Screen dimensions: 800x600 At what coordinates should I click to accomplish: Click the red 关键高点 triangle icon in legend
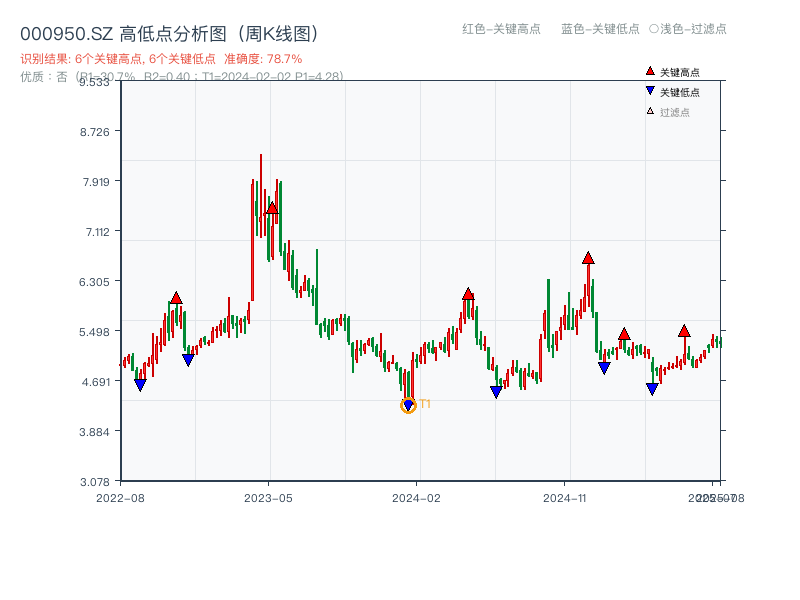(x=650, y=71)
